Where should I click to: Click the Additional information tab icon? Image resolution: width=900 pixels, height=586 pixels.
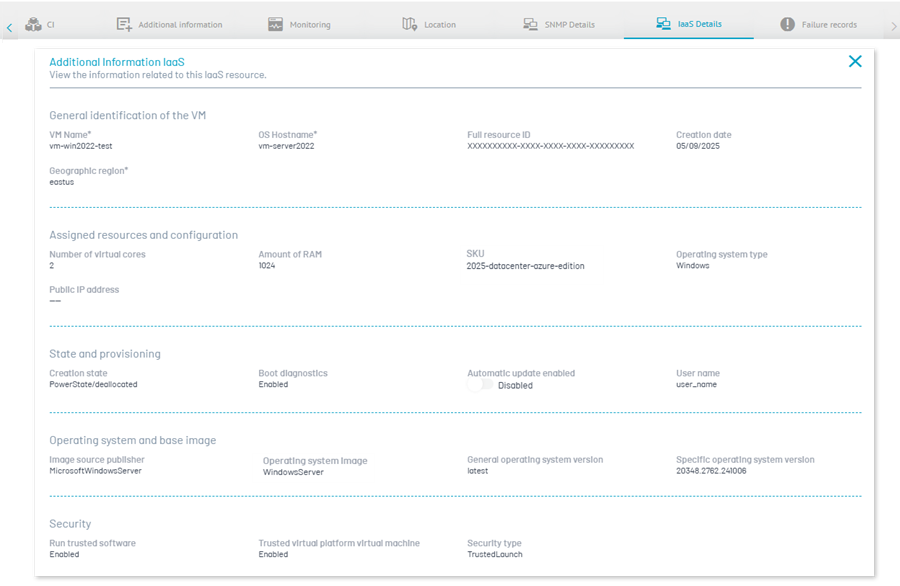(x=124, y=24)
